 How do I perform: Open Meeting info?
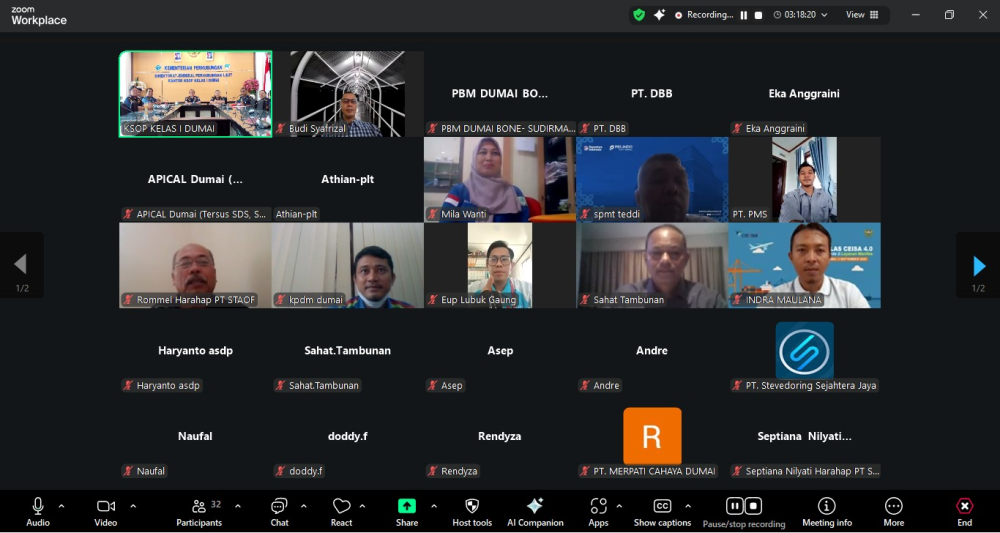(827, 513)
